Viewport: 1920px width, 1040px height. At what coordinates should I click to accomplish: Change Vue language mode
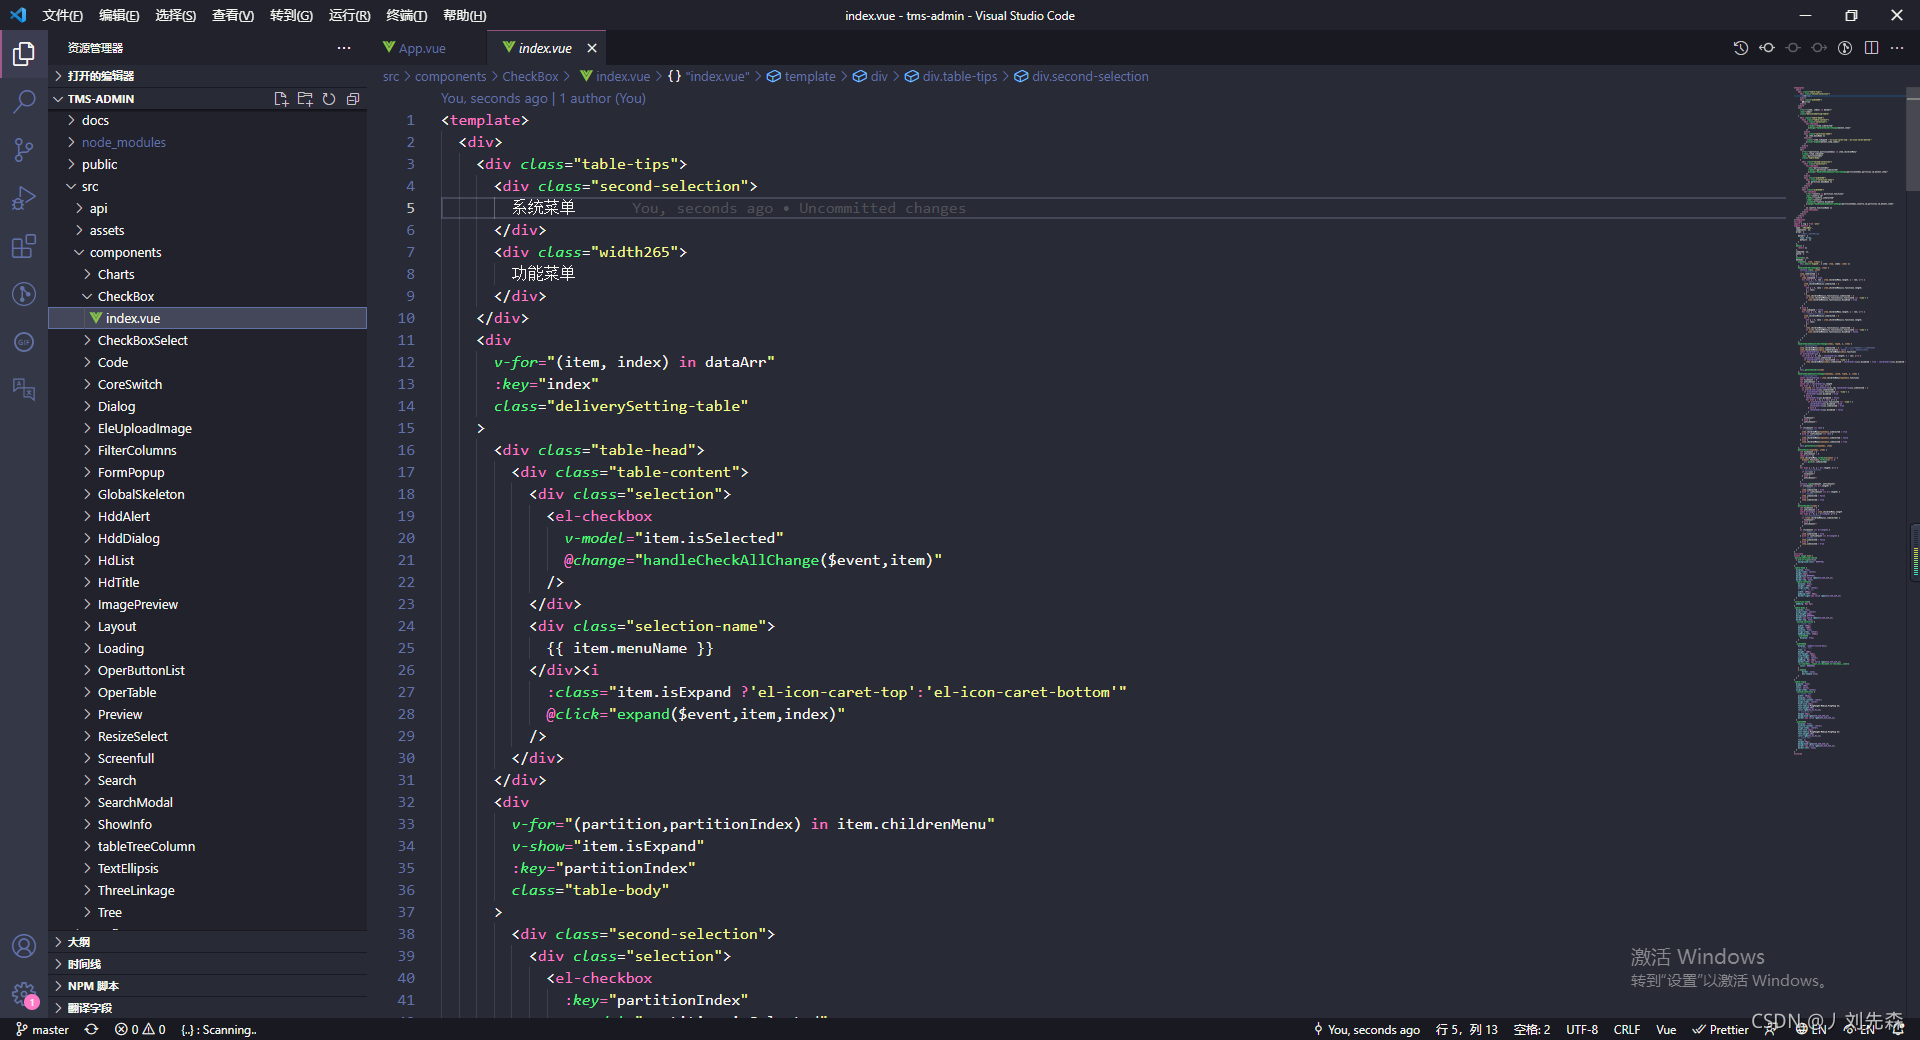click(1666, 1029)
